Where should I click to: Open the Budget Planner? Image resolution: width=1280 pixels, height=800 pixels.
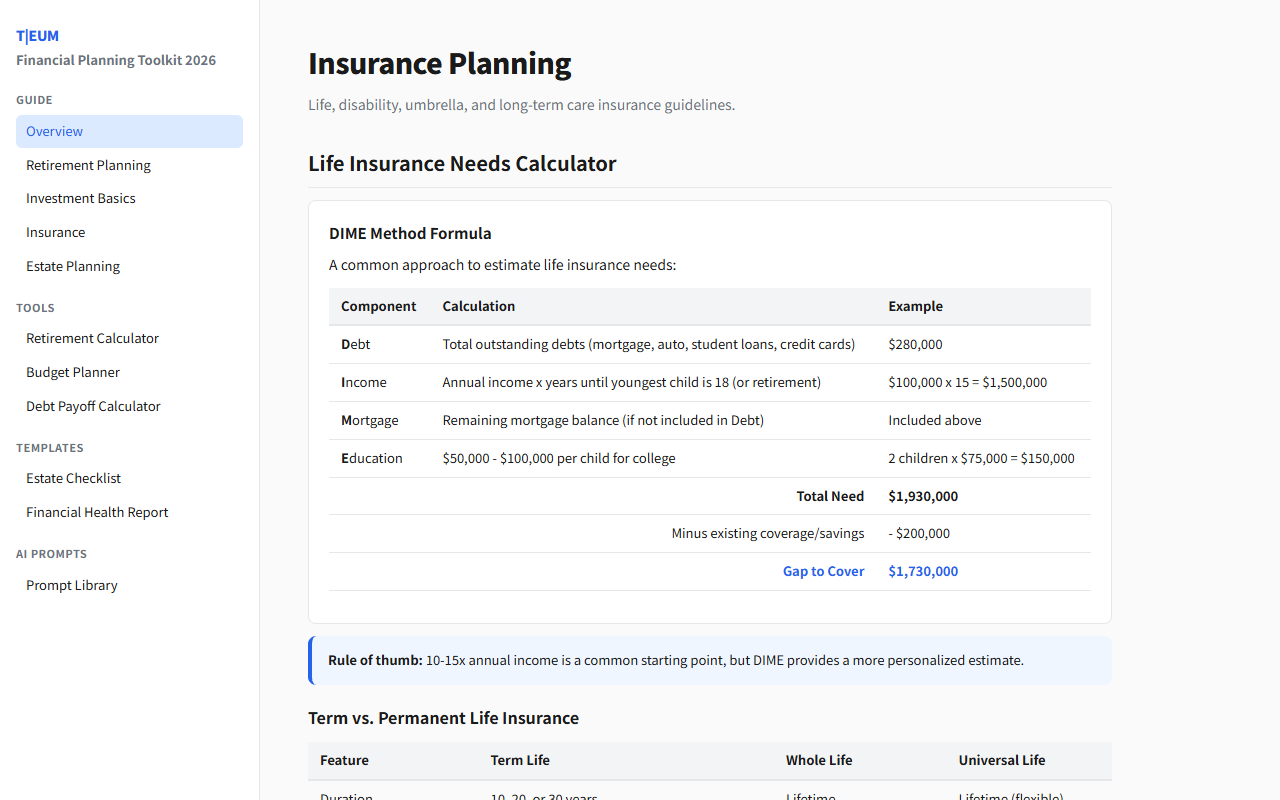point(72,372)
